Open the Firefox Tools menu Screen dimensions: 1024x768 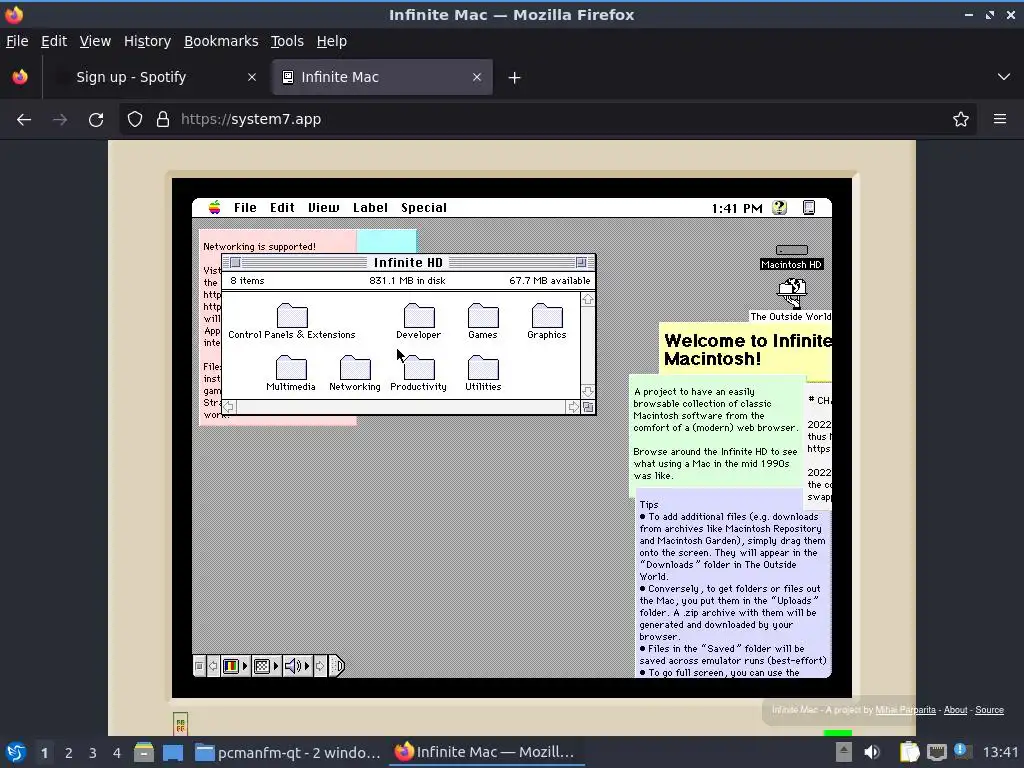pyautogui.click(x=287, y=41)
